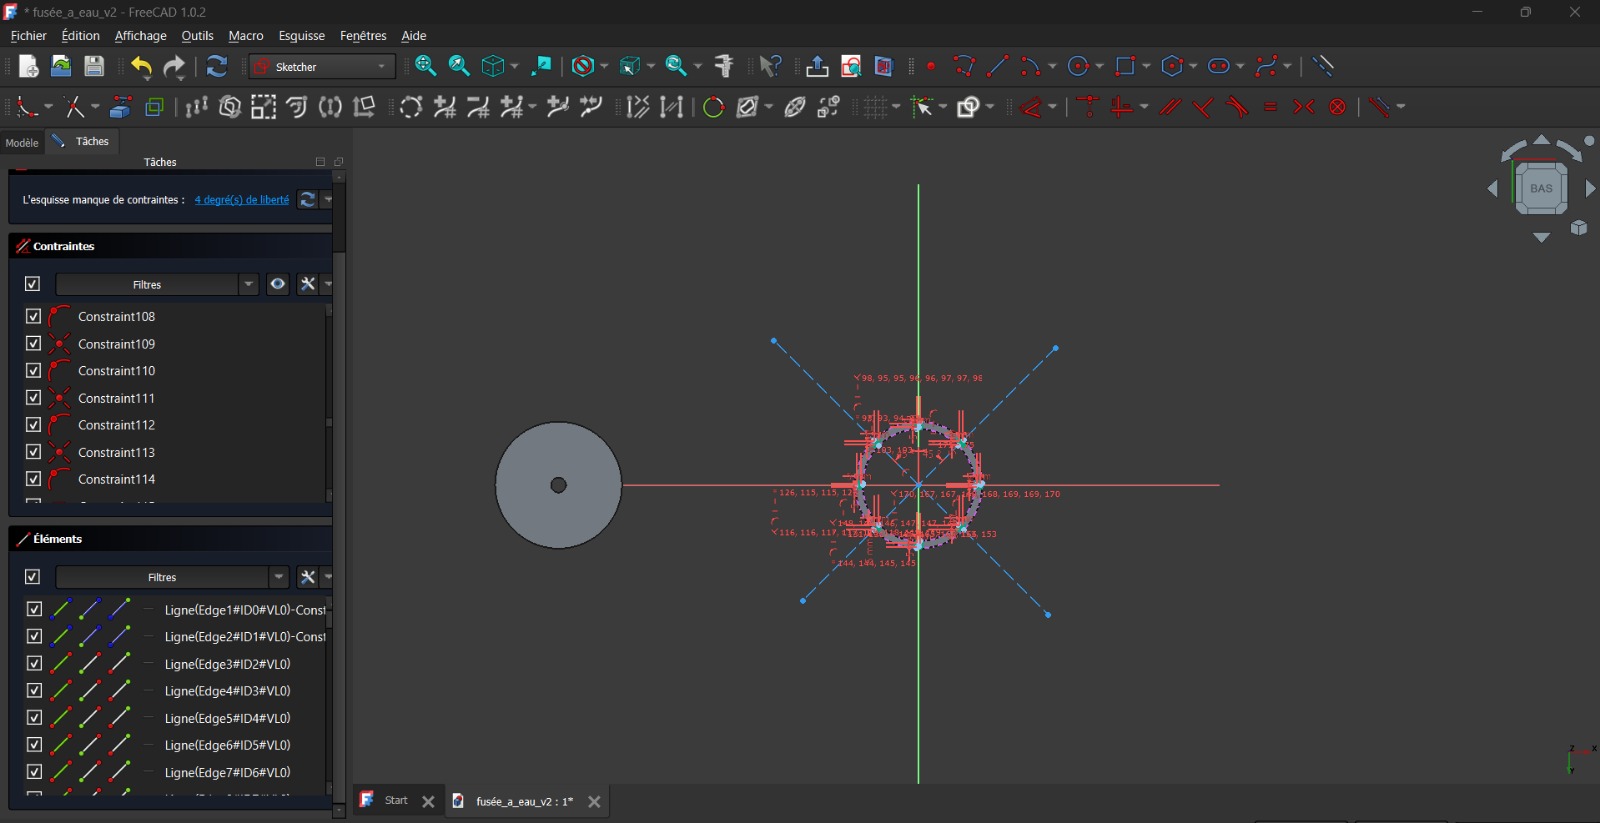Viewport: 1600px width, 823px height.
Task: Expand the constraints Filtres dropdown
Action: [249, 285]
